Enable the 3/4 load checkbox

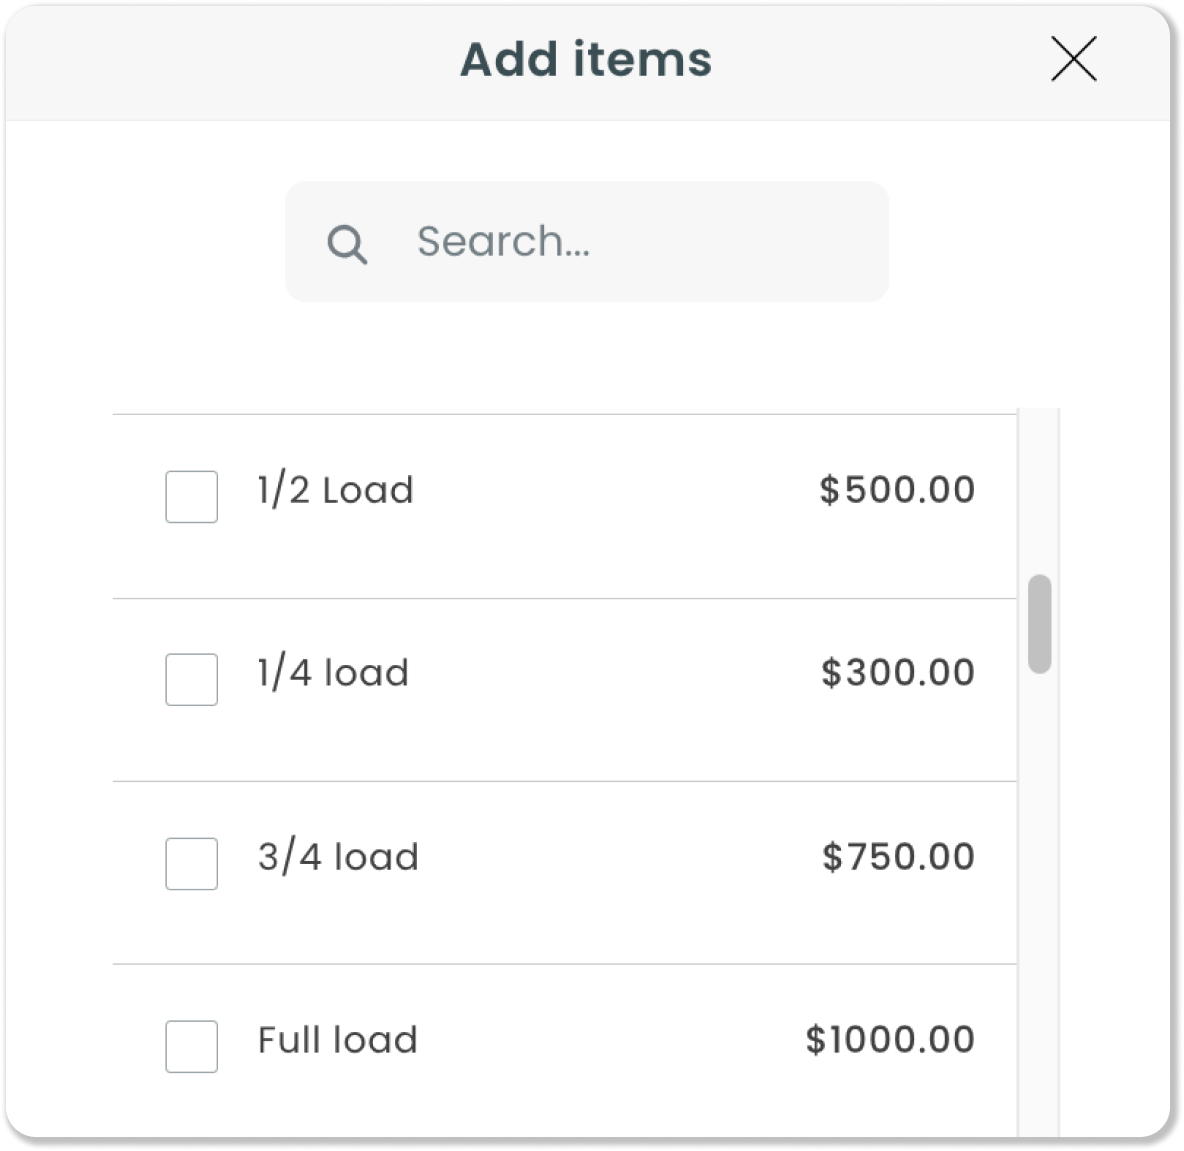[192, 863]
